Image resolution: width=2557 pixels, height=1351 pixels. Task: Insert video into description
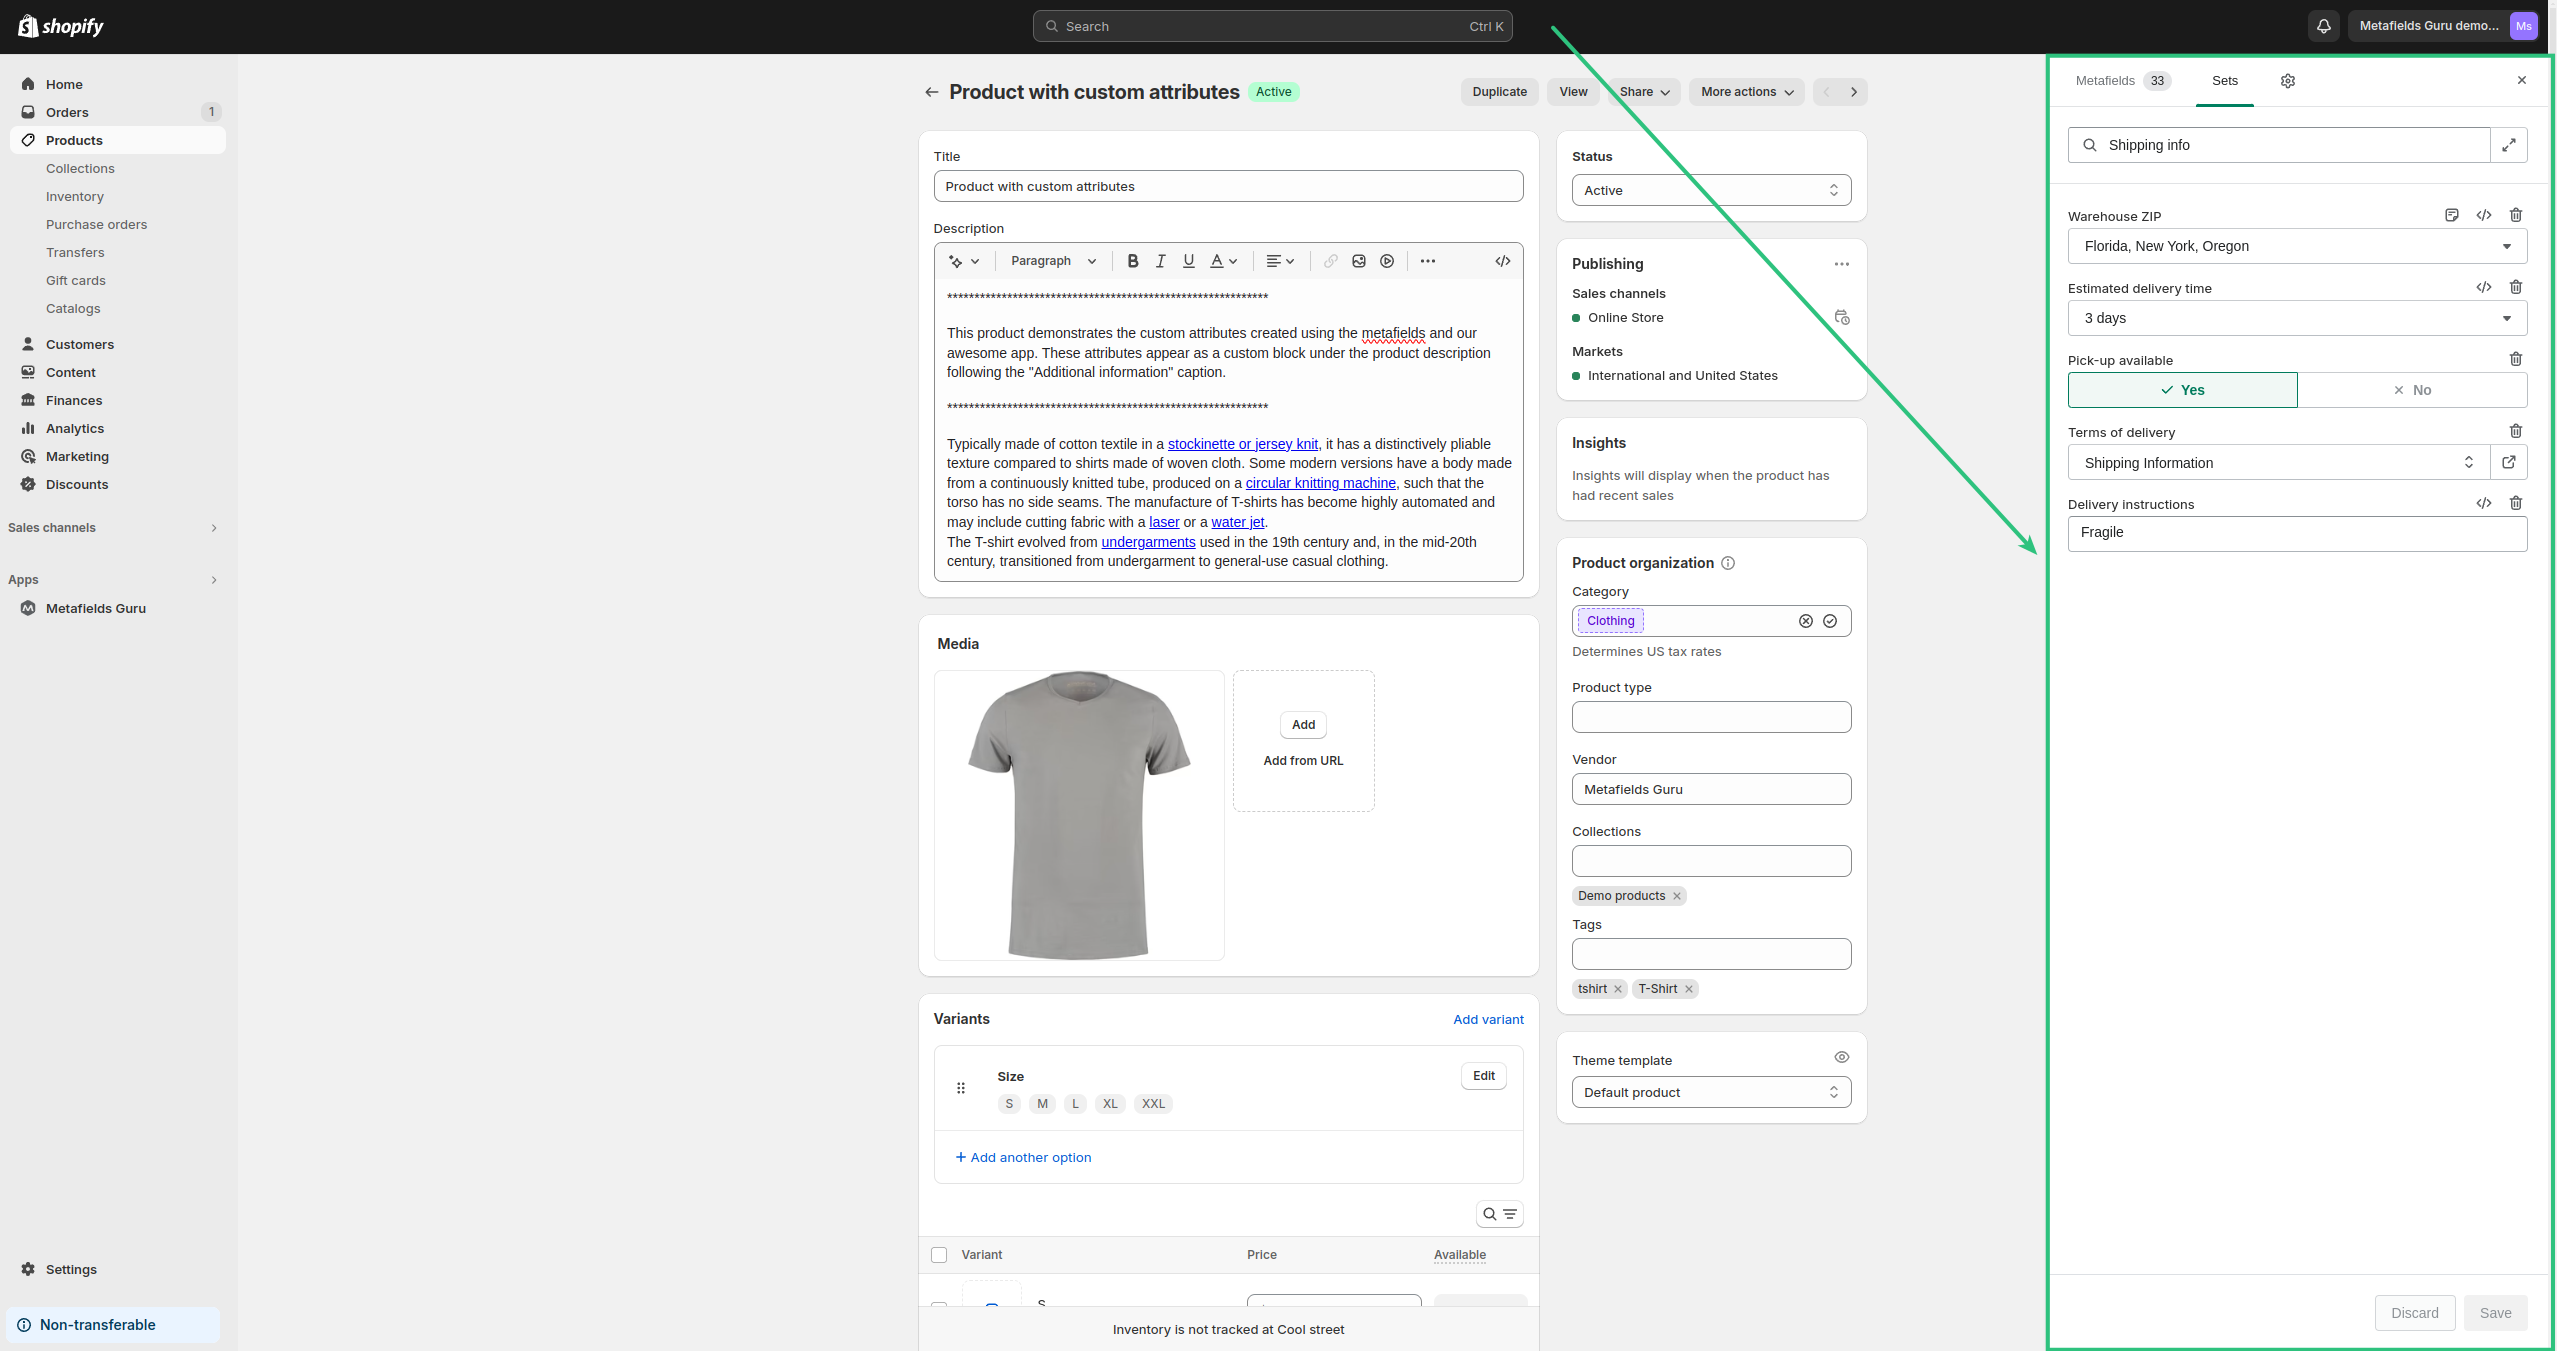point(1386,261)
